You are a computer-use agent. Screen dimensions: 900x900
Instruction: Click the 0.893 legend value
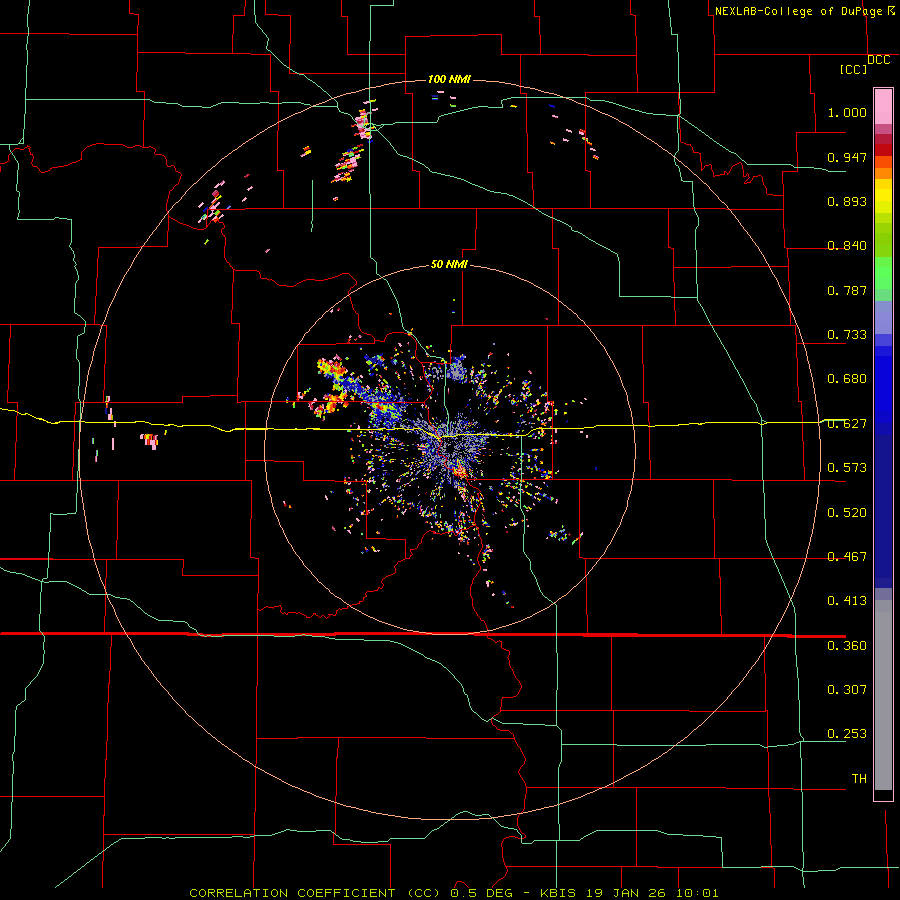click(847, 201)
